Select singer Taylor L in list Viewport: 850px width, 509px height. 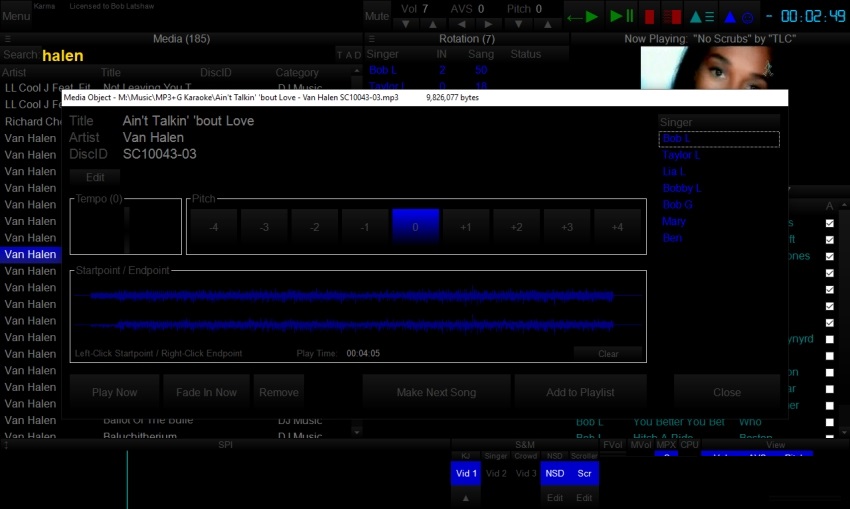(681, 155)
